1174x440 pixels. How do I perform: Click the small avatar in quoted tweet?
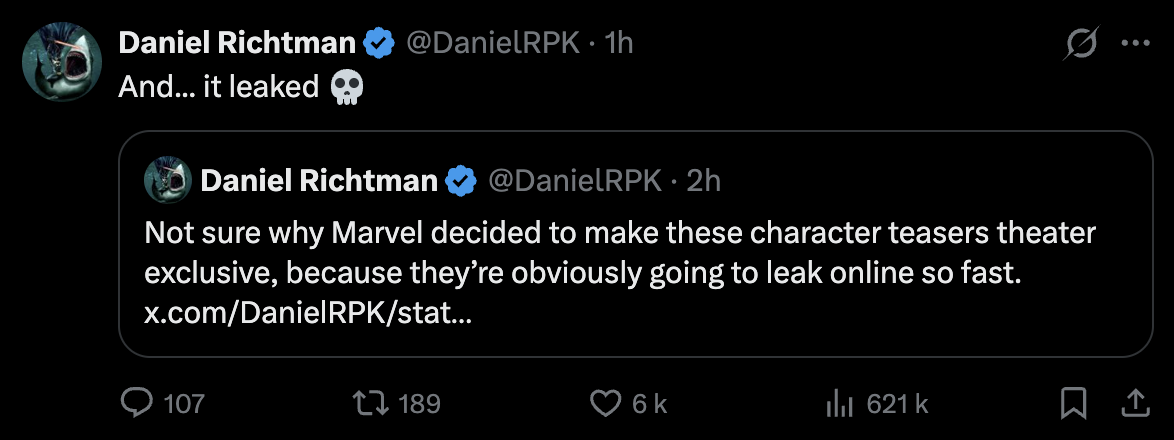point(168,180)
